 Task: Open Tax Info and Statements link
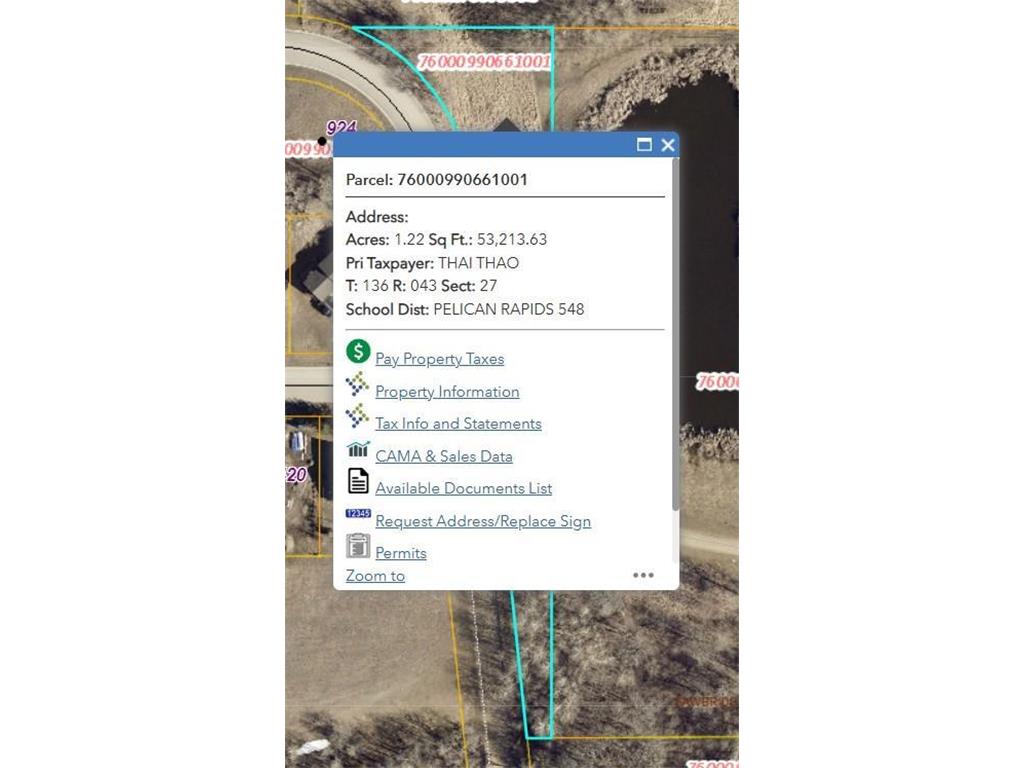(458, 424)
